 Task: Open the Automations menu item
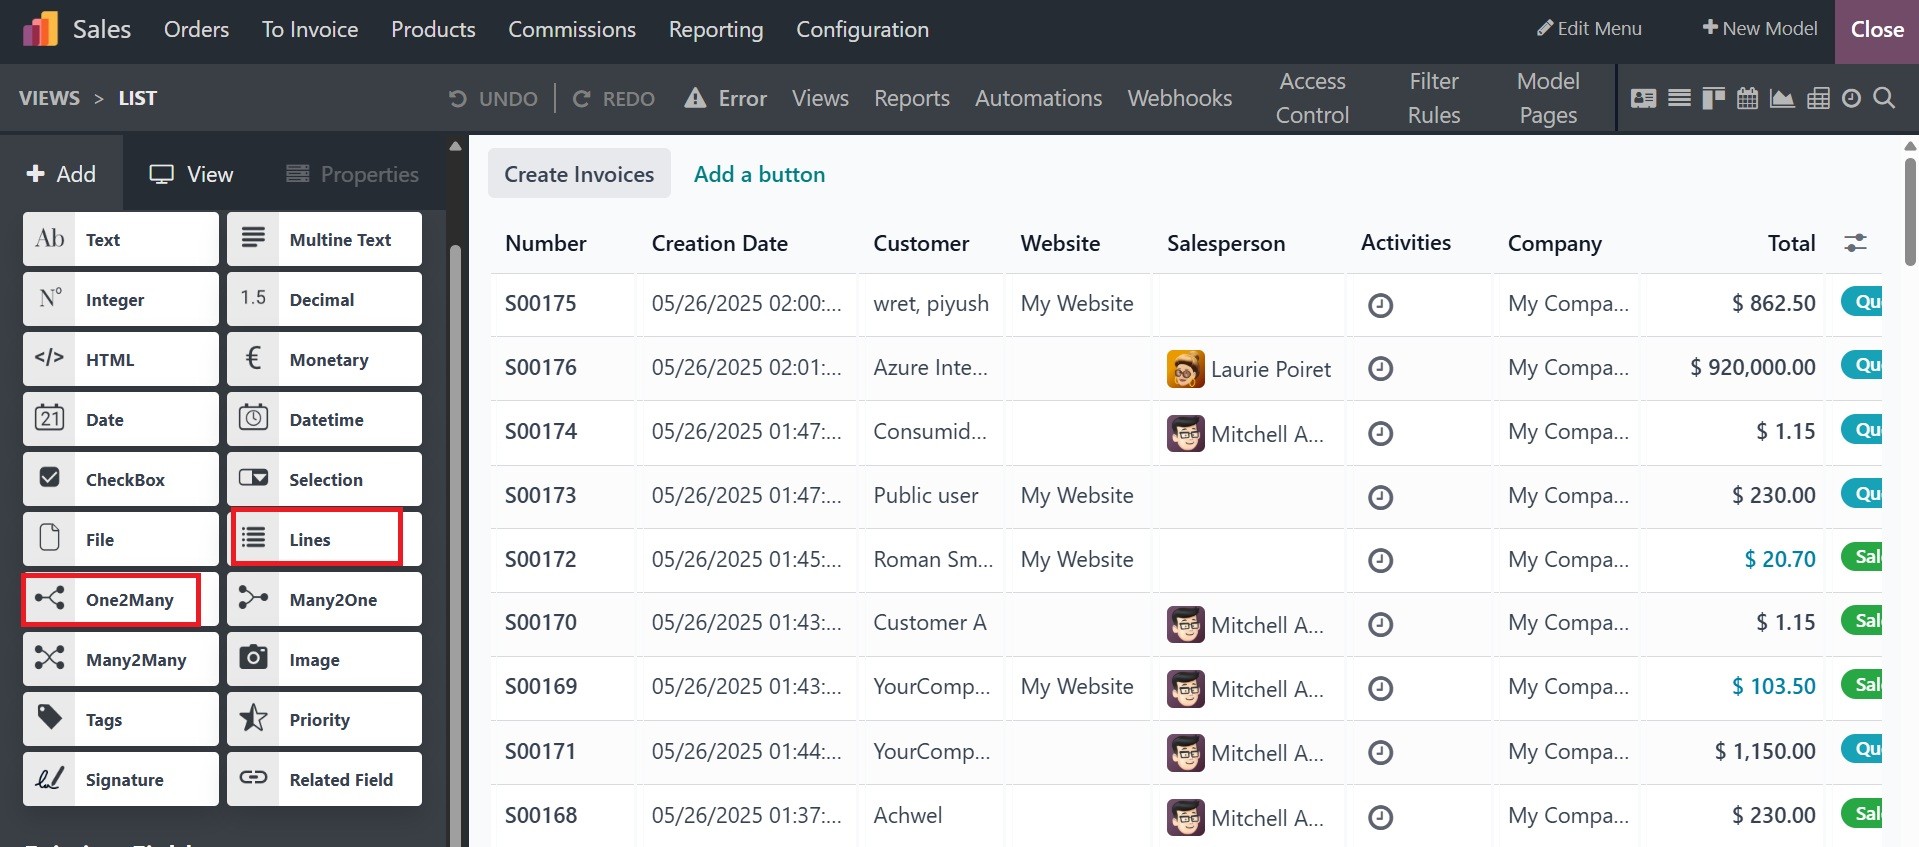point(1038,98)
